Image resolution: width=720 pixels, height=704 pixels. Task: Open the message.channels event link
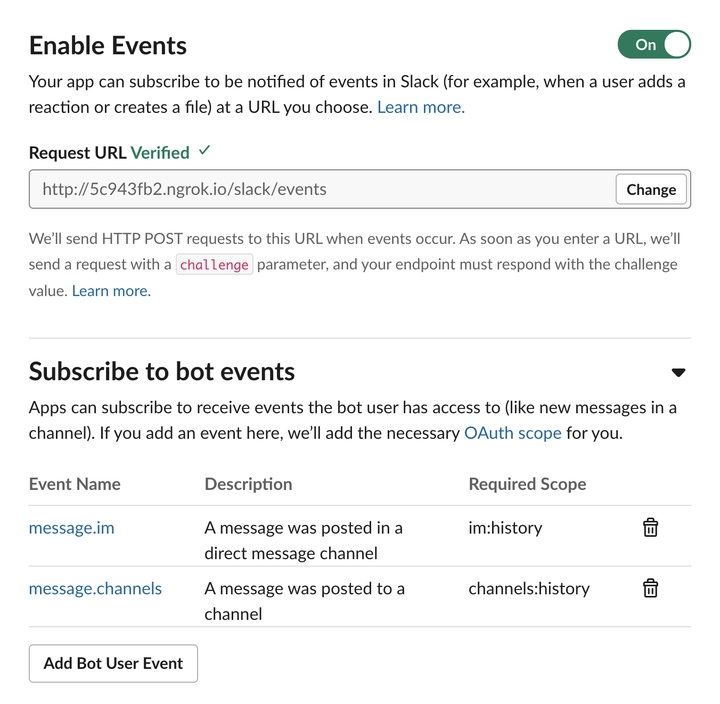pos(95,588)
